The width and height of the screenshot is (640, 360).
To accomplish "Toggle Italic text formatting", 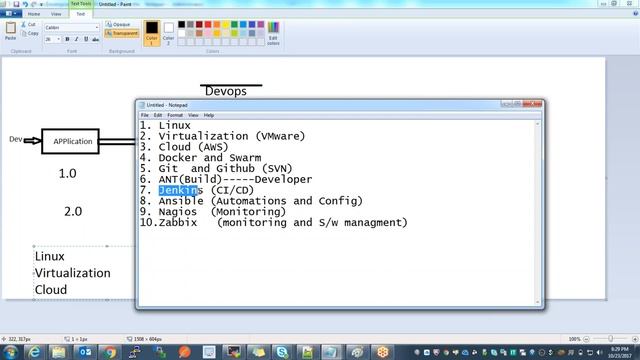I will point(76,39).
